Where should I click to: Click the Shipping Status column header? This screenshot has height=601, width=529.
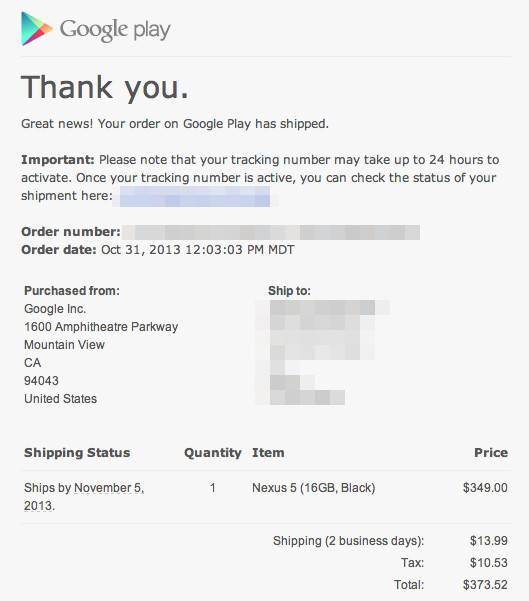coord(77,453)
